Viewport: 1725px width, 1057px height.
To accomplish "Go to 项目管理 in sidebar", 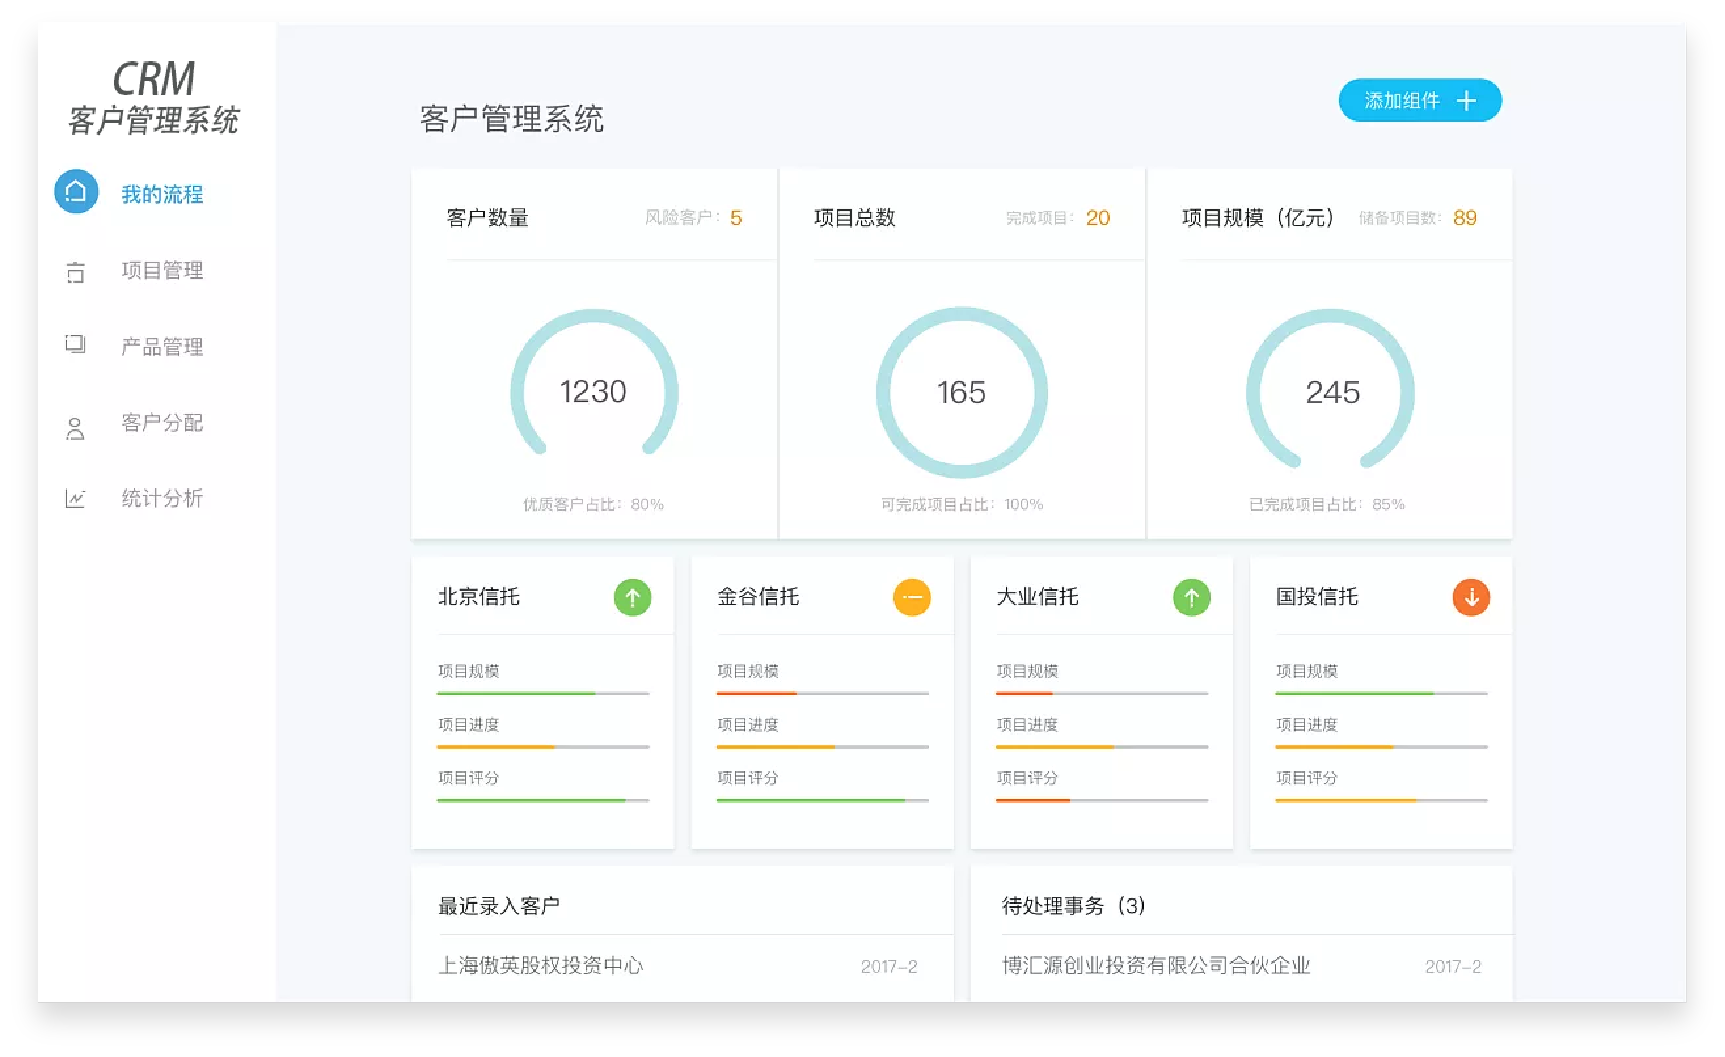I will click(162, 271).
